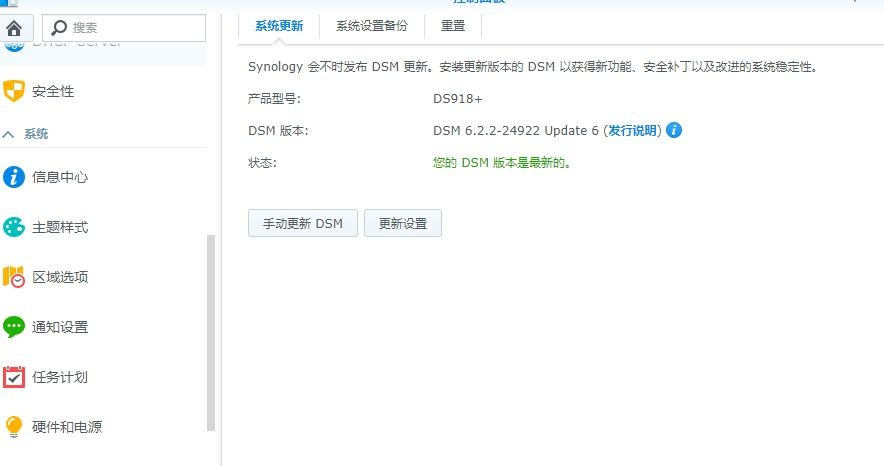This screenshot has height=466, width=884.
Task: Click the magnifier icon in search box
Action: [60, 28]
